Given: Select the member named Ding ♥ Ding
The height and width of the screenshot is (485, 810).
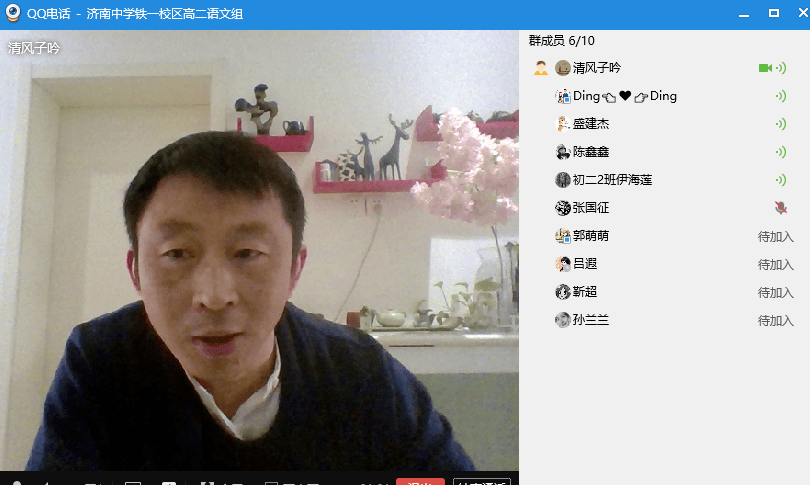Looking at the screenshot, I should point(625,96).
